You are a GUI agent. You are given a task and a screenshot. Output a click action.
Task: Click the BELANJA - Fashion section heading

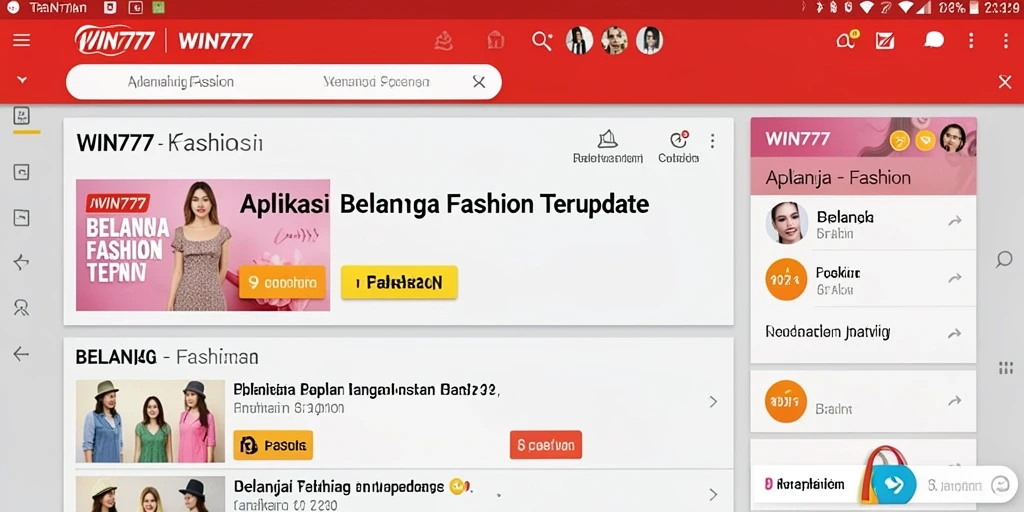167,357
